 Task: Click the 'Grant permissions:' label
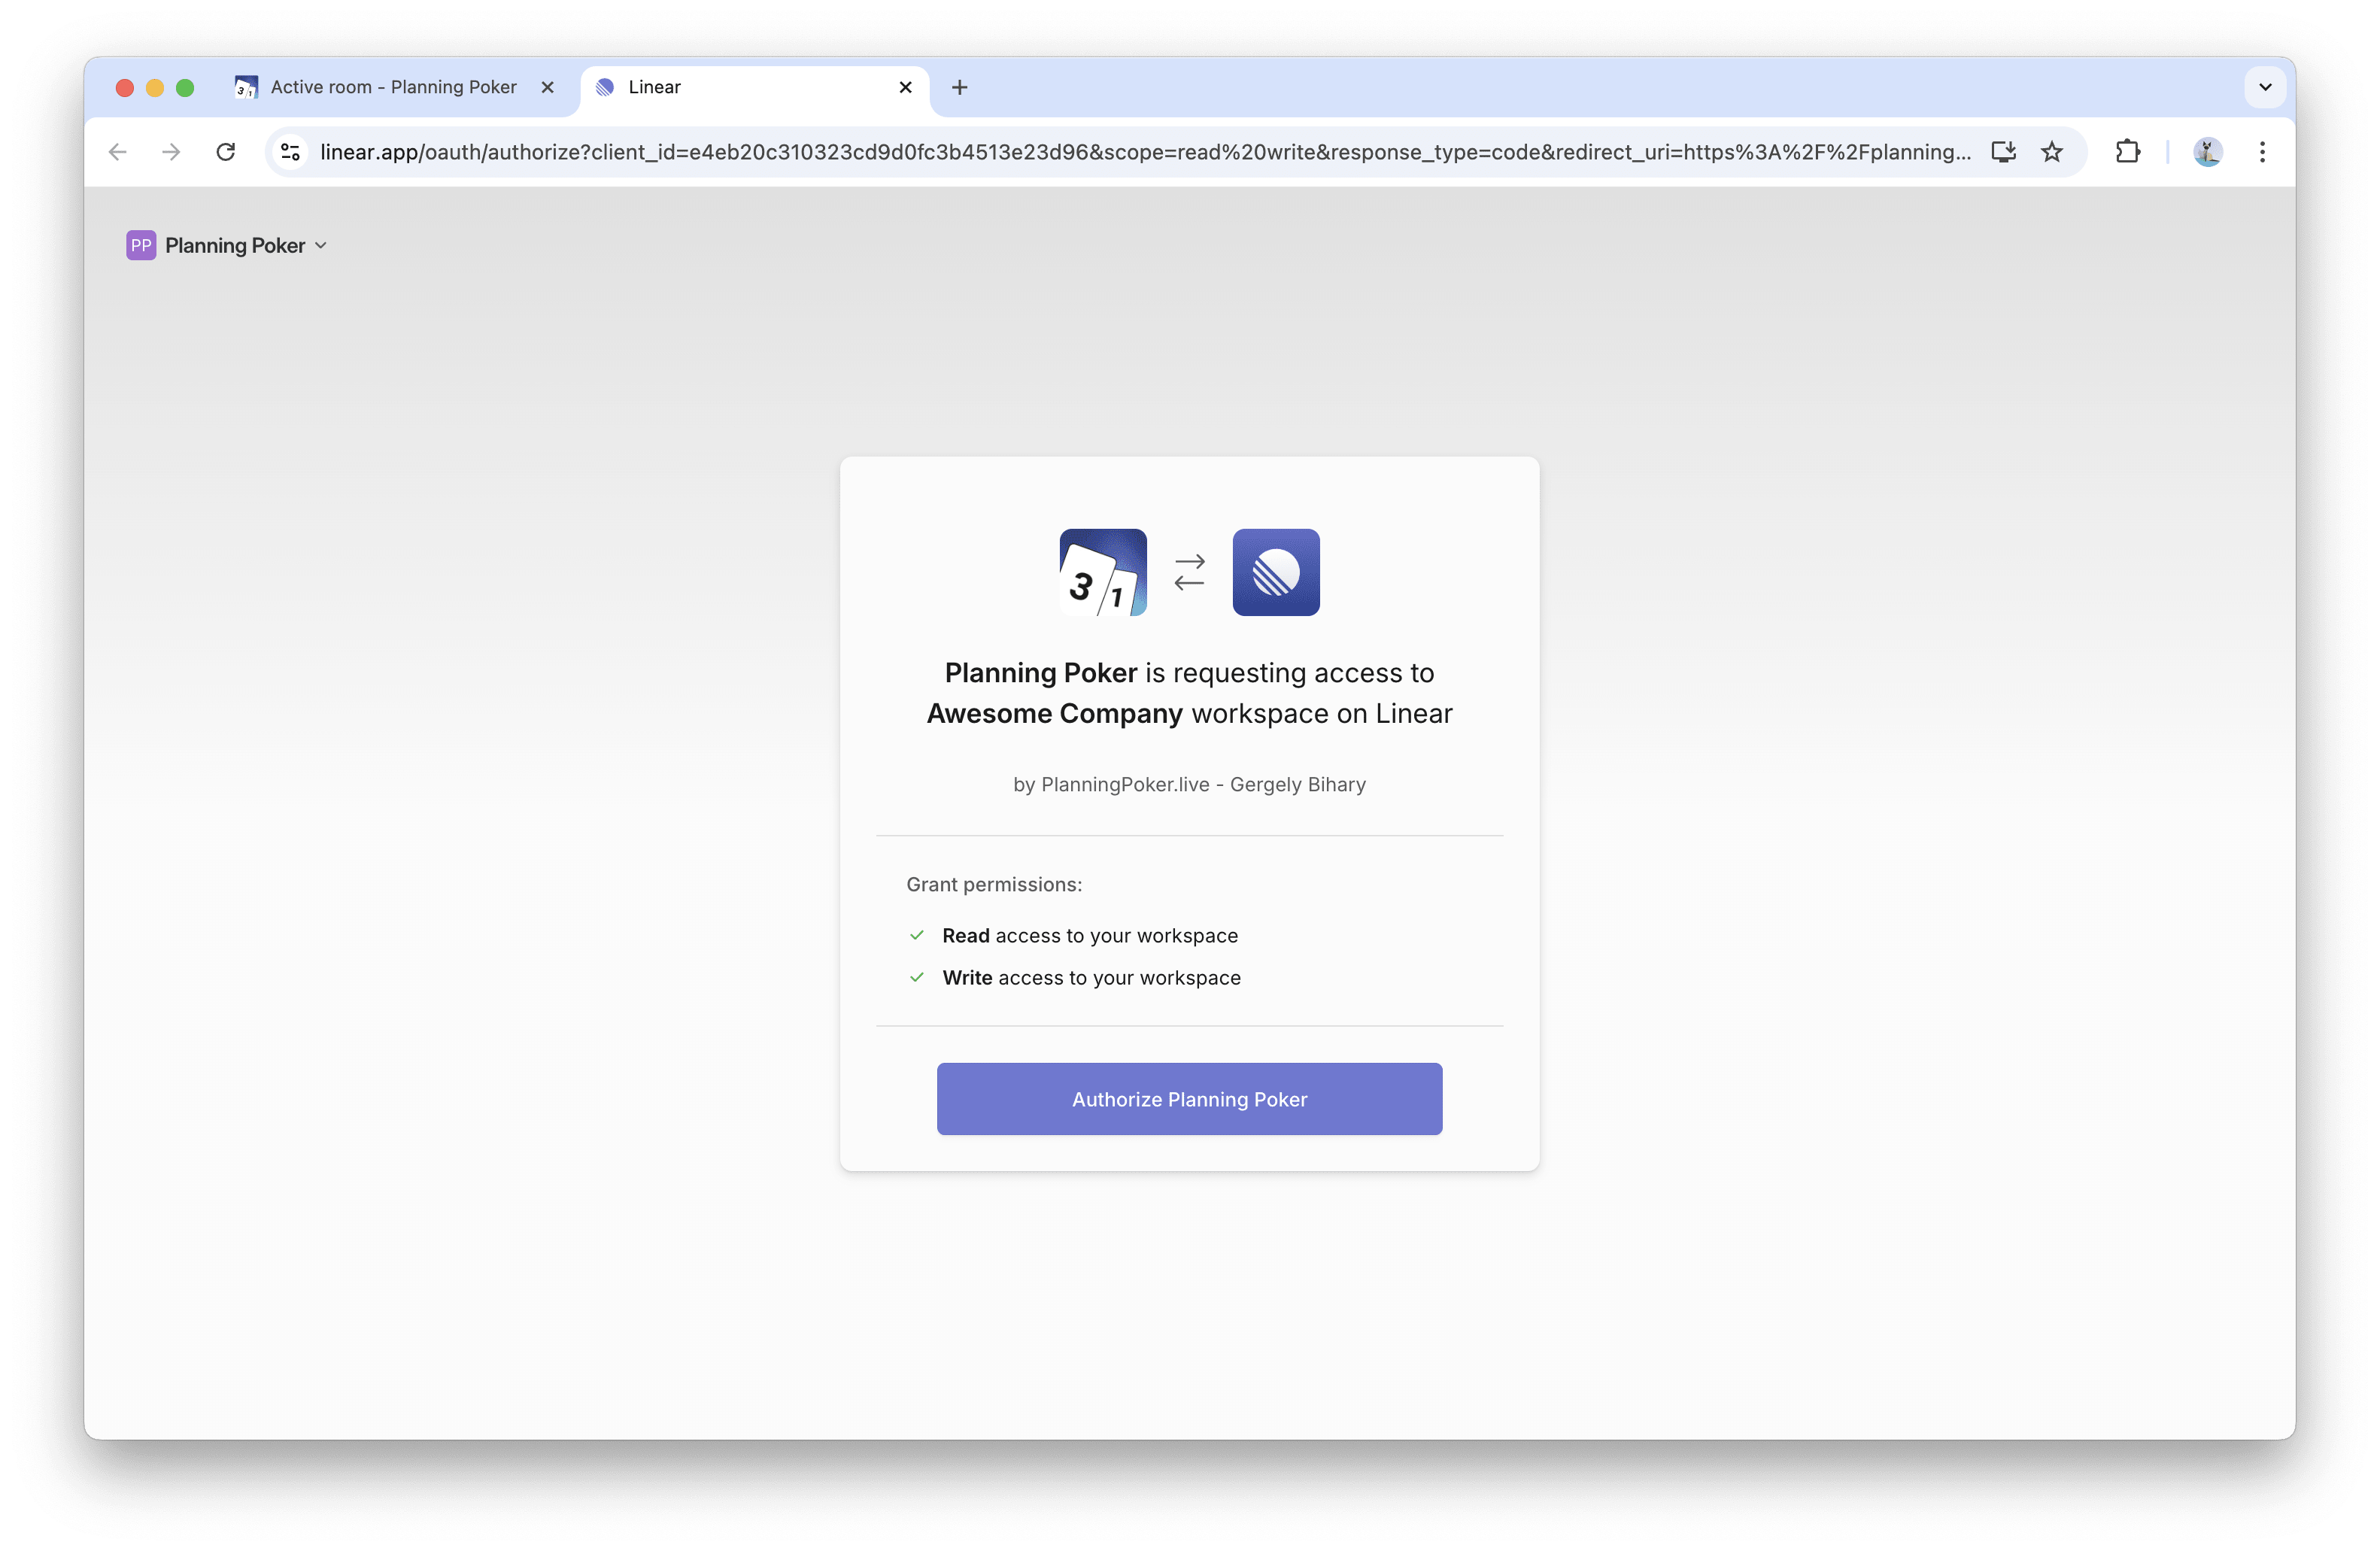pyautogui.click(x=994, y=884)
